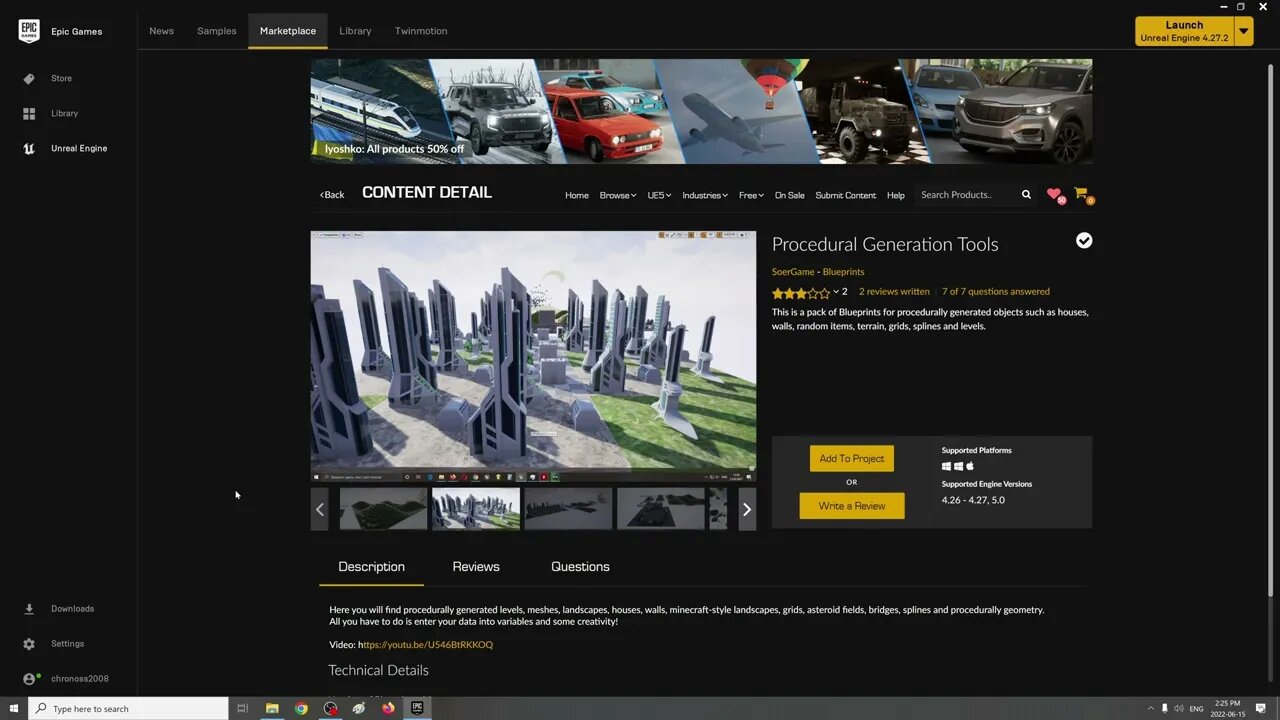
Task: Expand the UE5 menu
Action: tap(659, 195)
